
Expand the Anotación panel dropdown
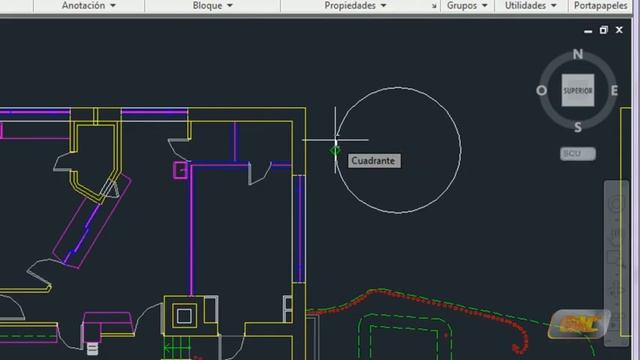click(89, 6)
